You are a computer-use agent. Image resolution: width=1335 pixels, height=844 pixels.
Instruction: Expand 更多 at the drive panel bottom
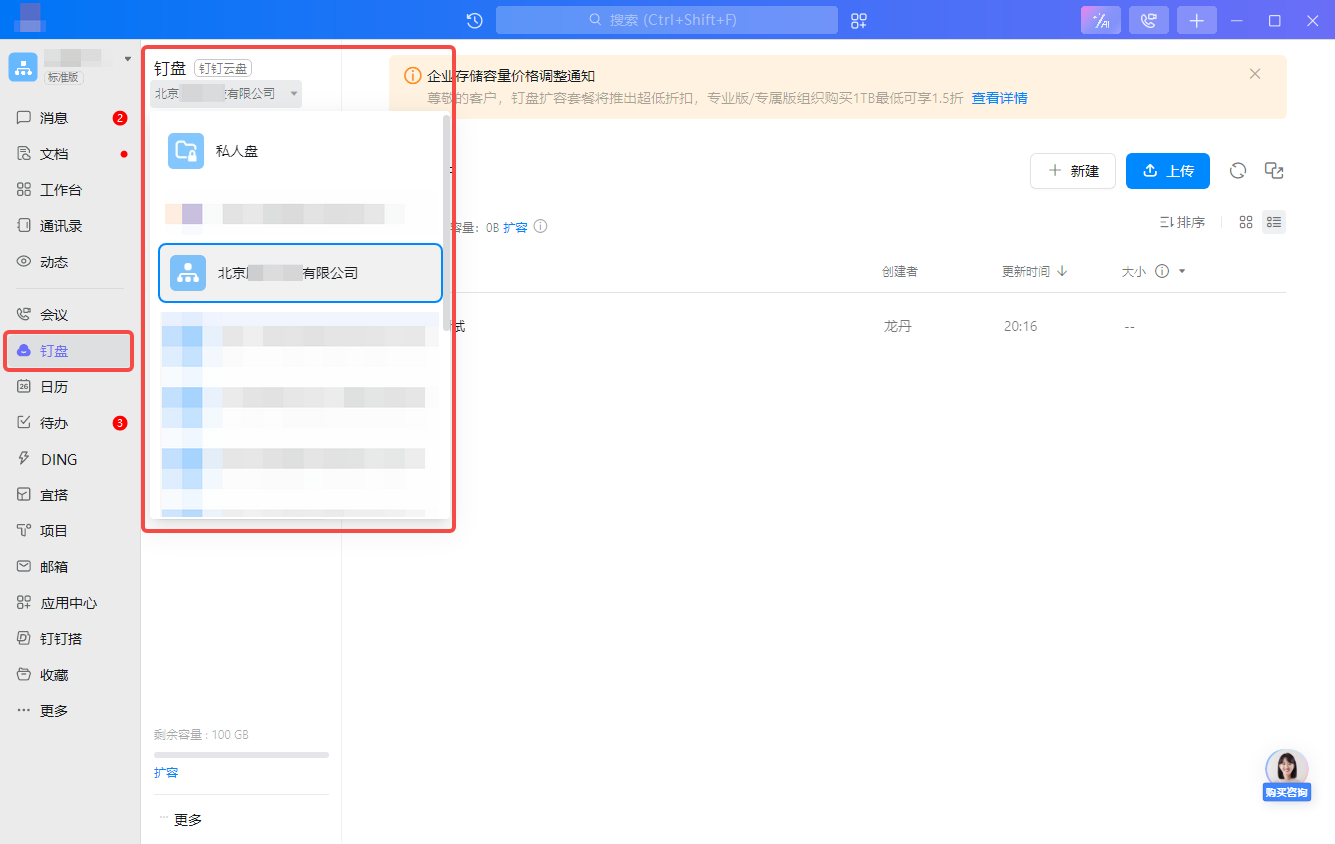[181, 820]
